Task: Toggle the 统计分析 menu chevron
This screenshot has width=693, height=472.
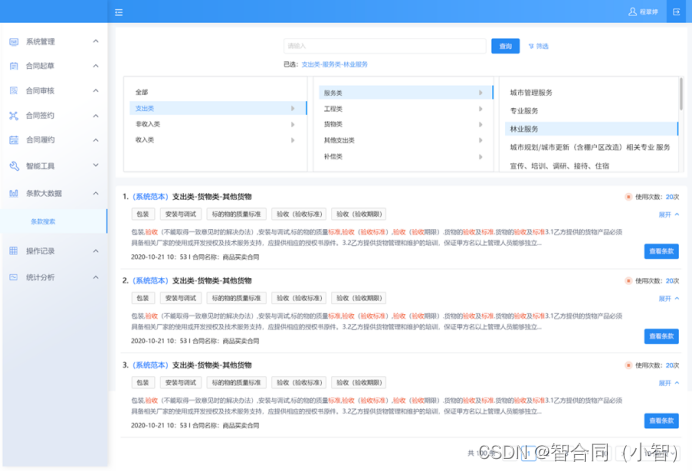Action: (x=95, y=277)
